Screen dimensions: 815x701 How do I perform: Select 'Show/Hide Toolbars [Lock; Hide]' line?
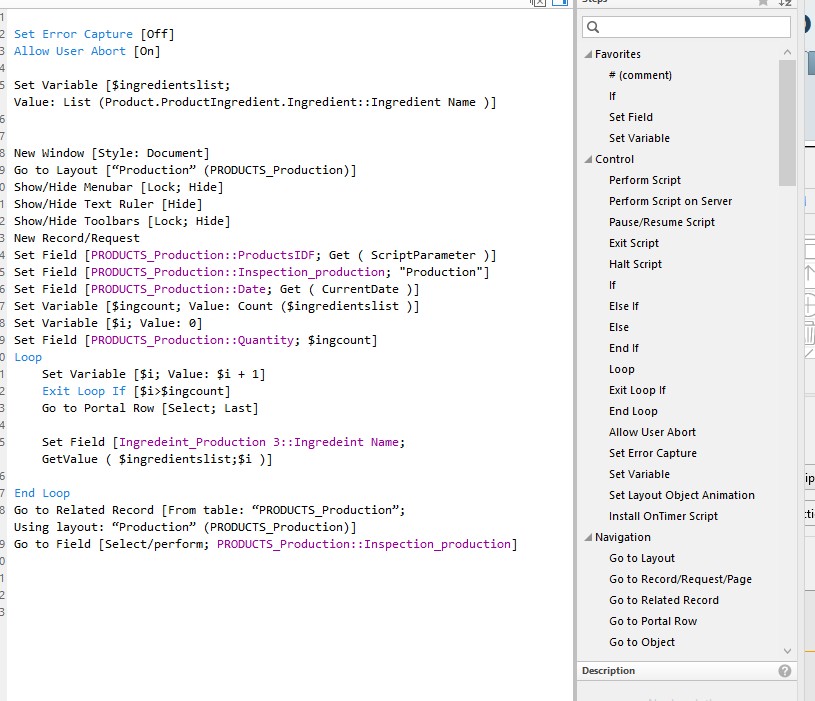pos(122,221)
